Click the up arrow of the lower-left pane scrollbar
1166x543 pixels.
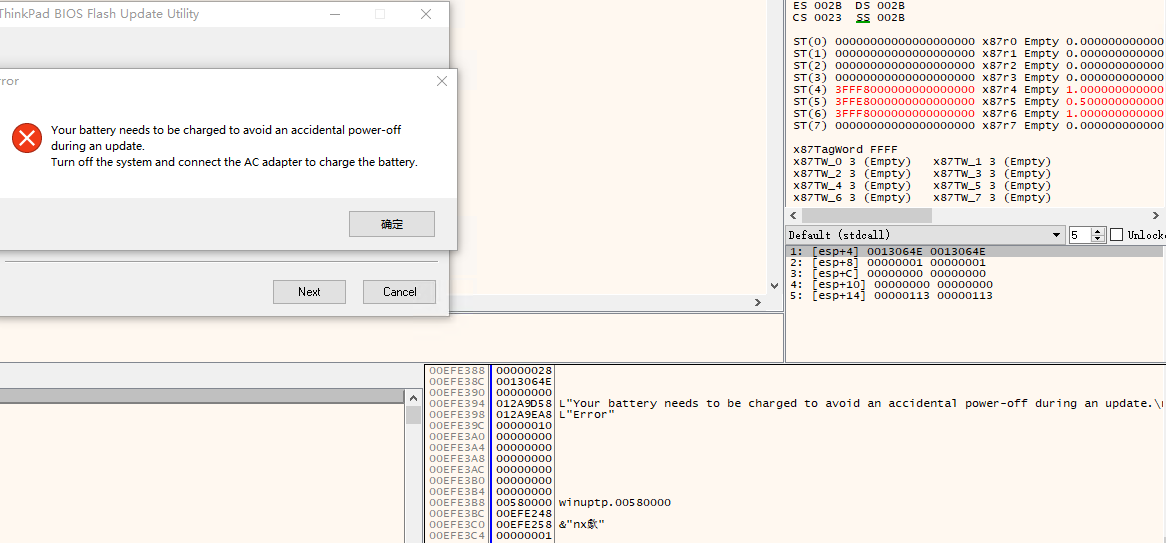pyautogui.click(x=413, y=397)
